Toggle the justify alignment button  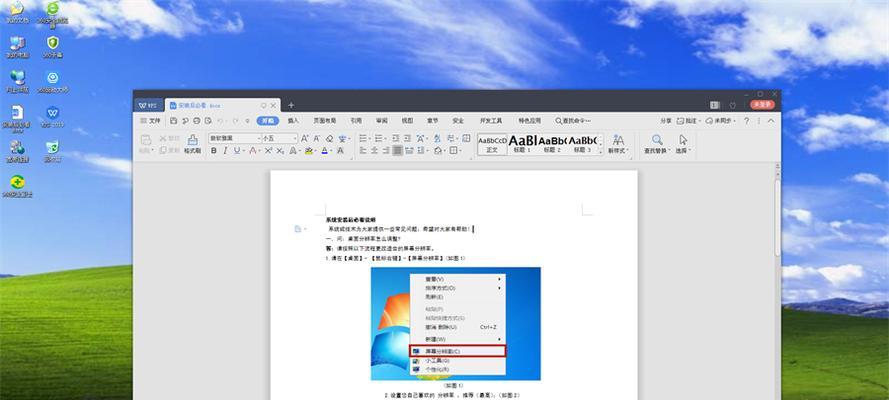pyautogui.click(x=397, y=151)
